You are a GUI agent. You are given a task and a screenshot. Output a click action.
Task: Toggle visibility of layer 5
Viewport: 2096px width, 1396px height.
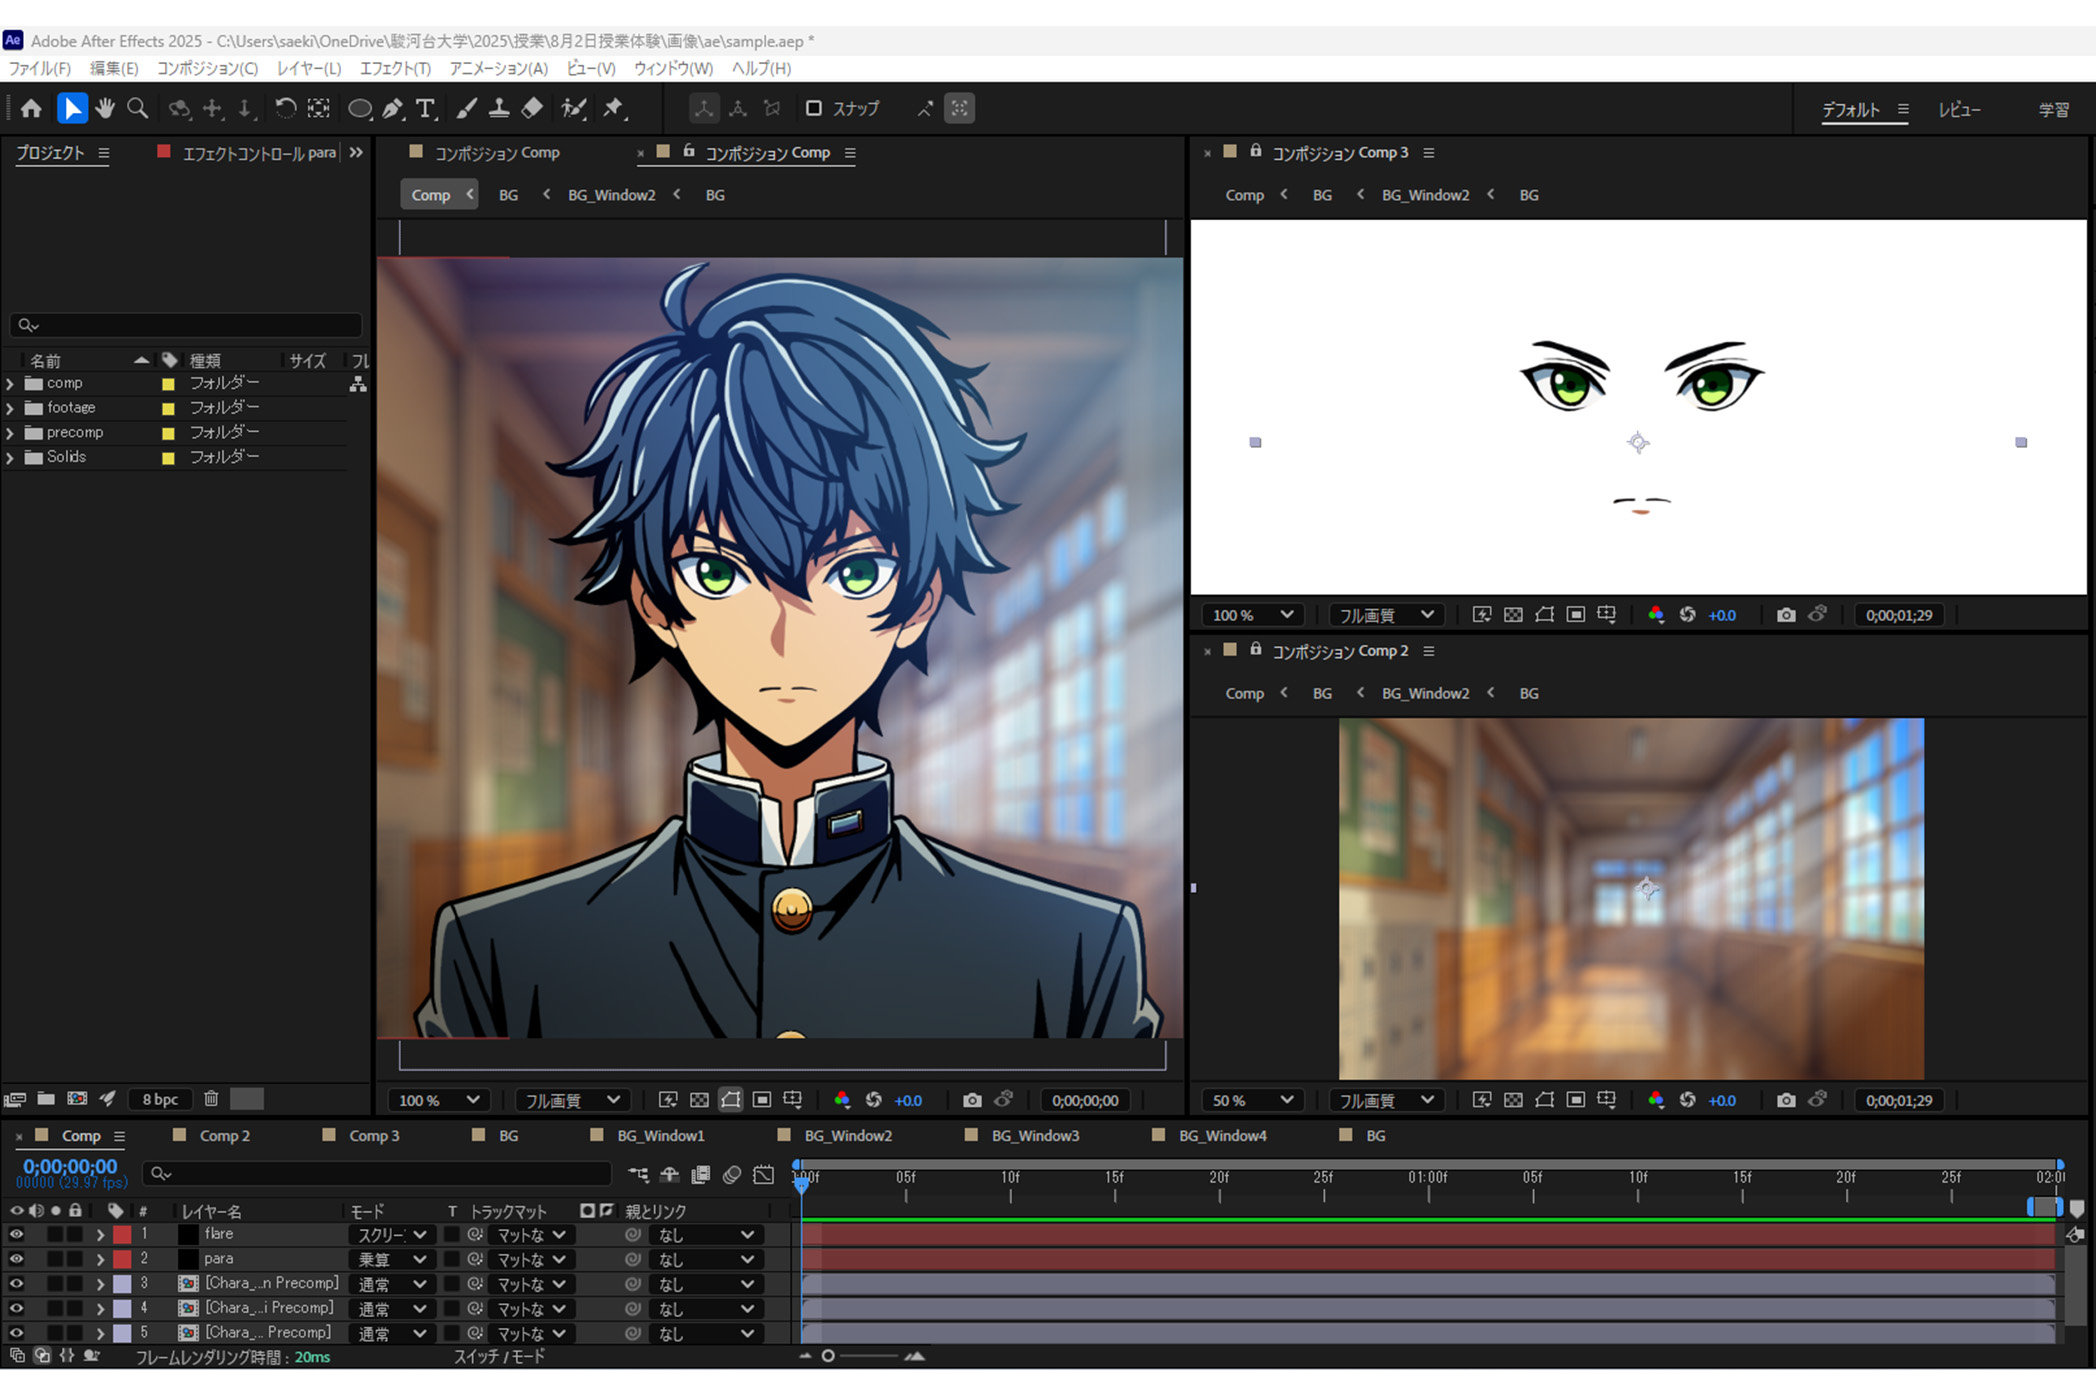tap(16, 1332)
